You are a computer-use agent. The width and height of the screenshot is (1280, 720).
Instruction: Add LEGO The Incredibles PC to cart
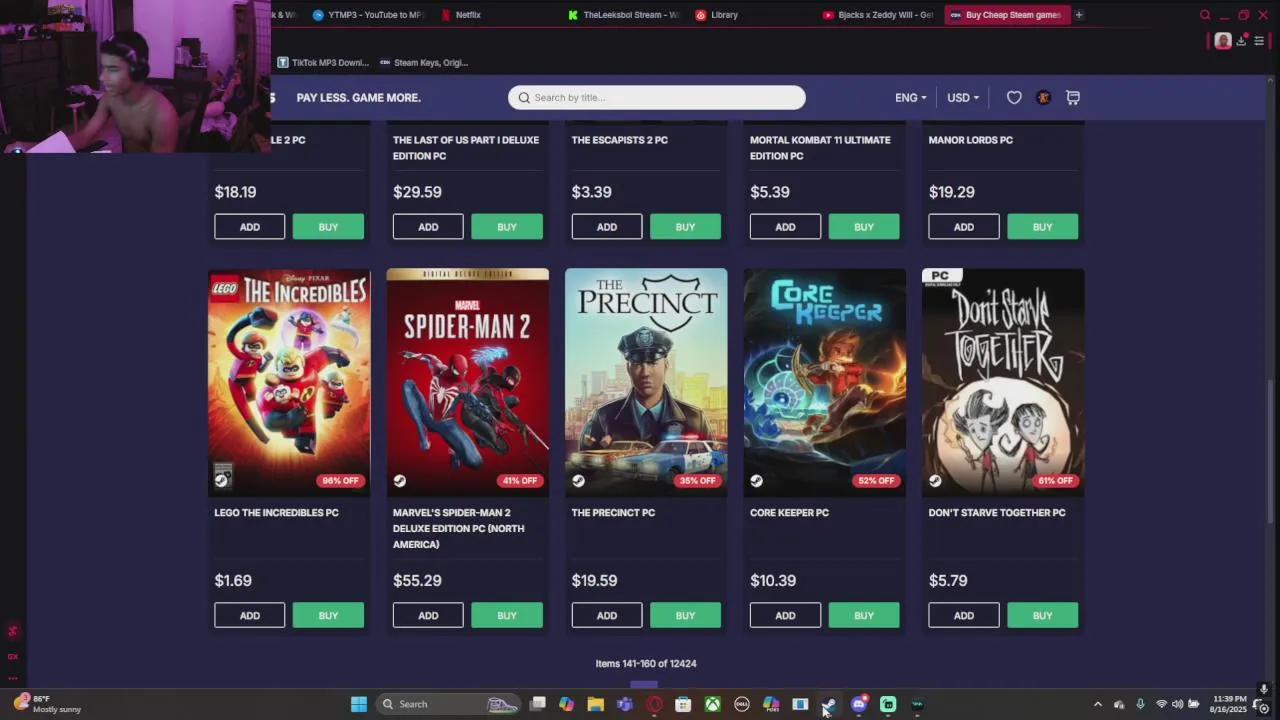click(x=249, y=615)
